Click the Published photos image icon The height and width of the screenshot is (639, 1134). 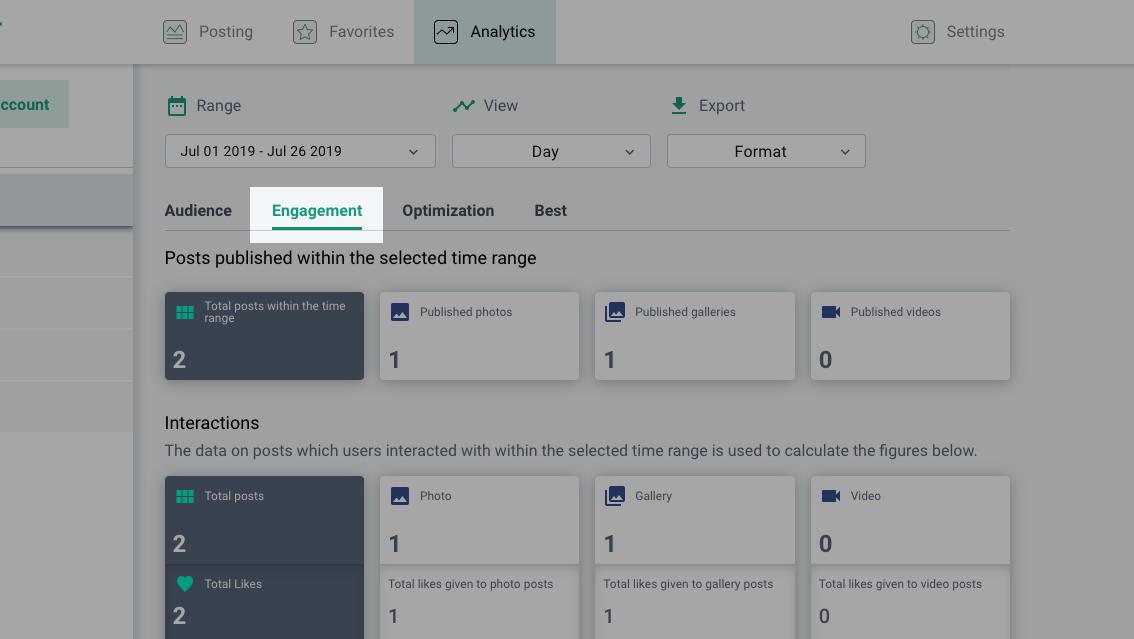[x=400, y=312]
